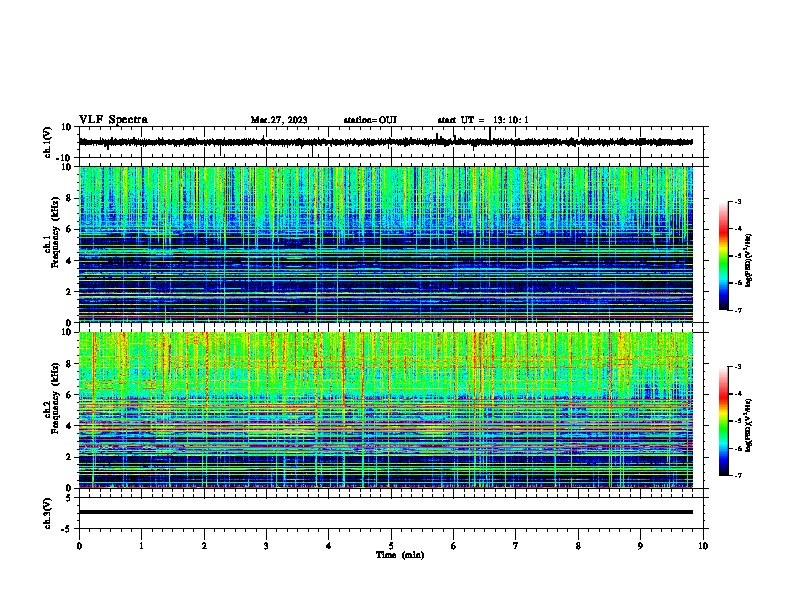Click the "-7" label on ch.2 color scale
The height and width of the screenshot is (612, 792).
tap(737, 475)
